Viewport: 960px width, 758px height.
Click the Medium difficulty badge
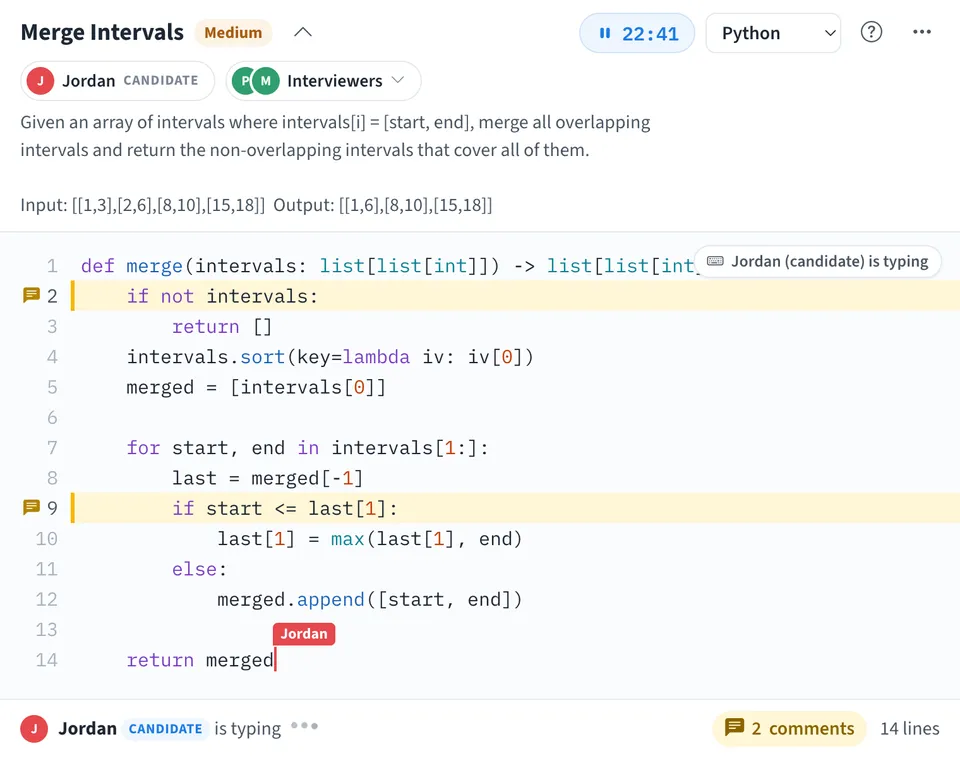point(233,32)
